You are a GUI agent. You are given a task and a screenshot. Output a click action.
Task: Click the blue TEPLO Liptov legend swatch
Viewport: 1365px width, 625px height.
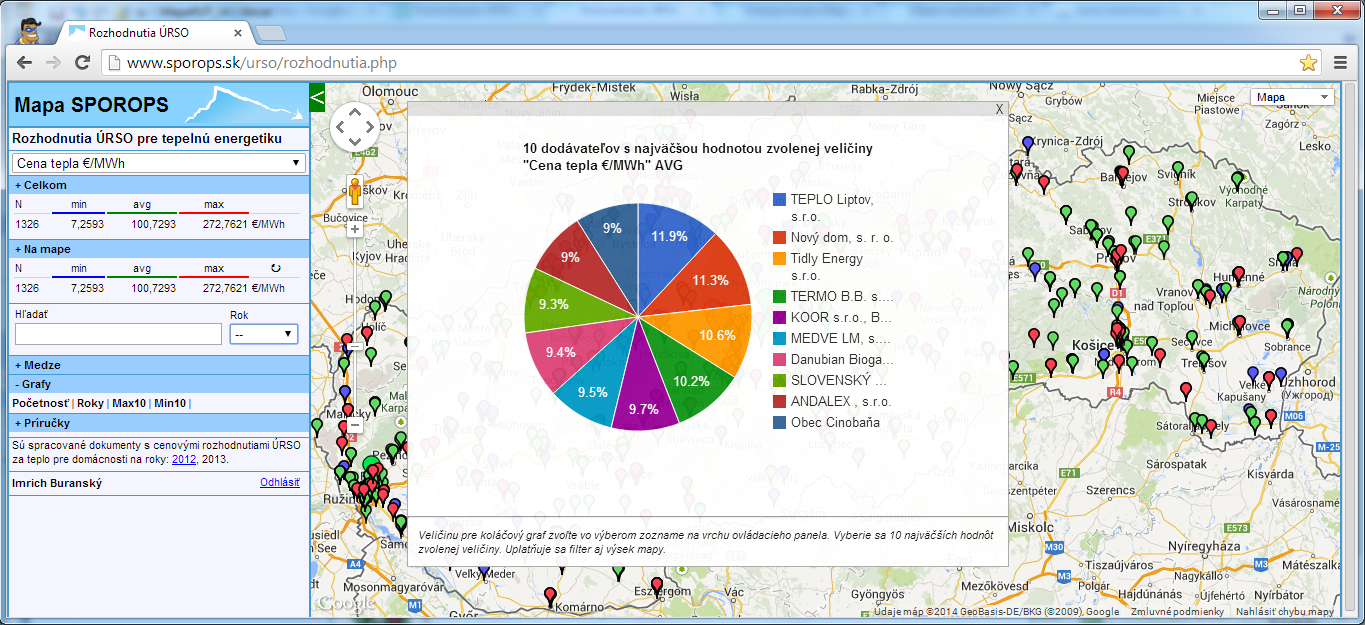(x=780, y=199)
